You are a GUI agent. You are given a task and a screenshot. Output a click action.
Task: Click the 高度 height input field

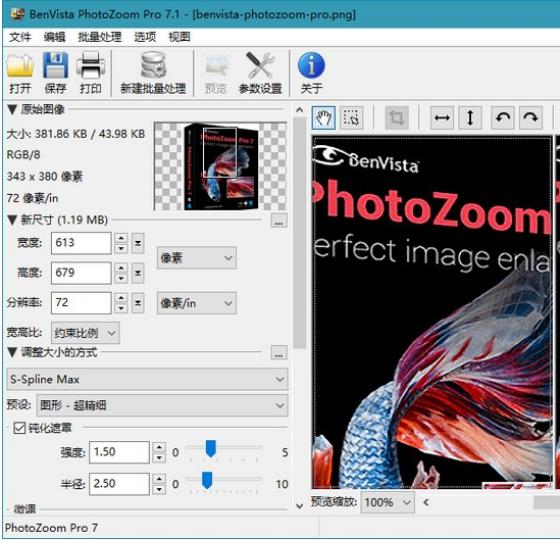point(81,273)
